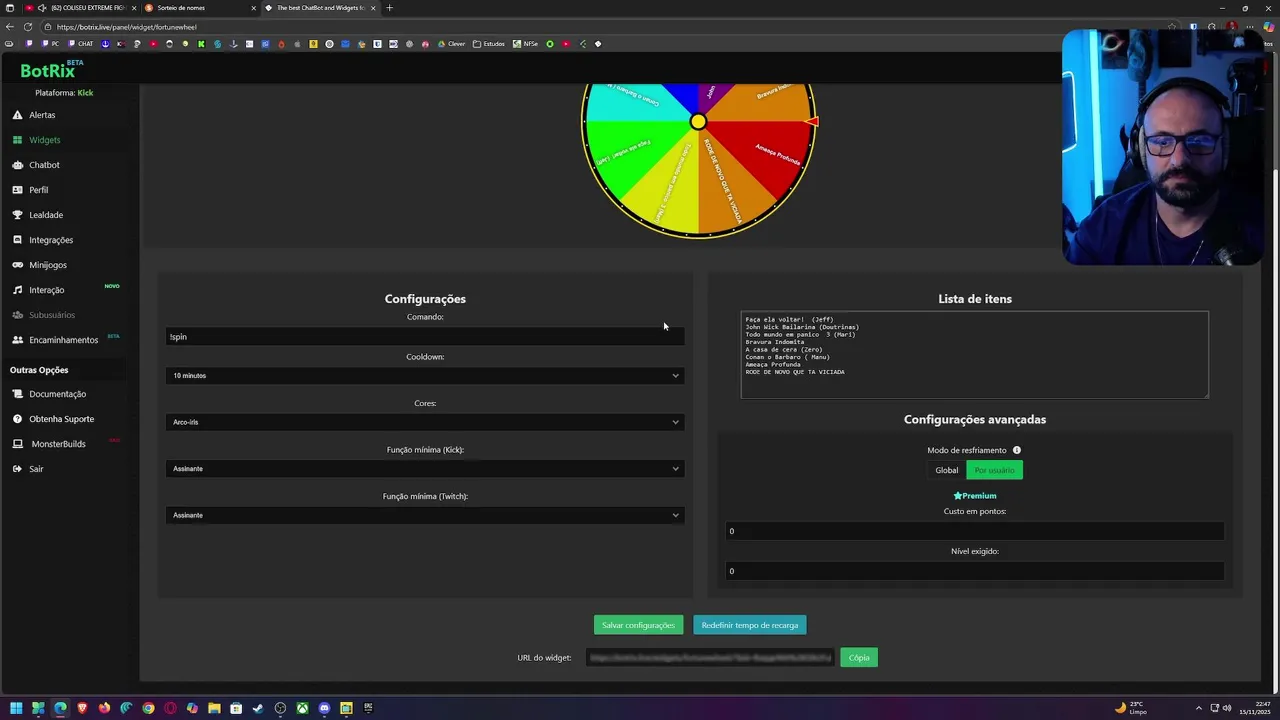1280x720 pixels.
Task: Click Salvar configurações button
Action: pyautogui.click(x=638, y=625)
